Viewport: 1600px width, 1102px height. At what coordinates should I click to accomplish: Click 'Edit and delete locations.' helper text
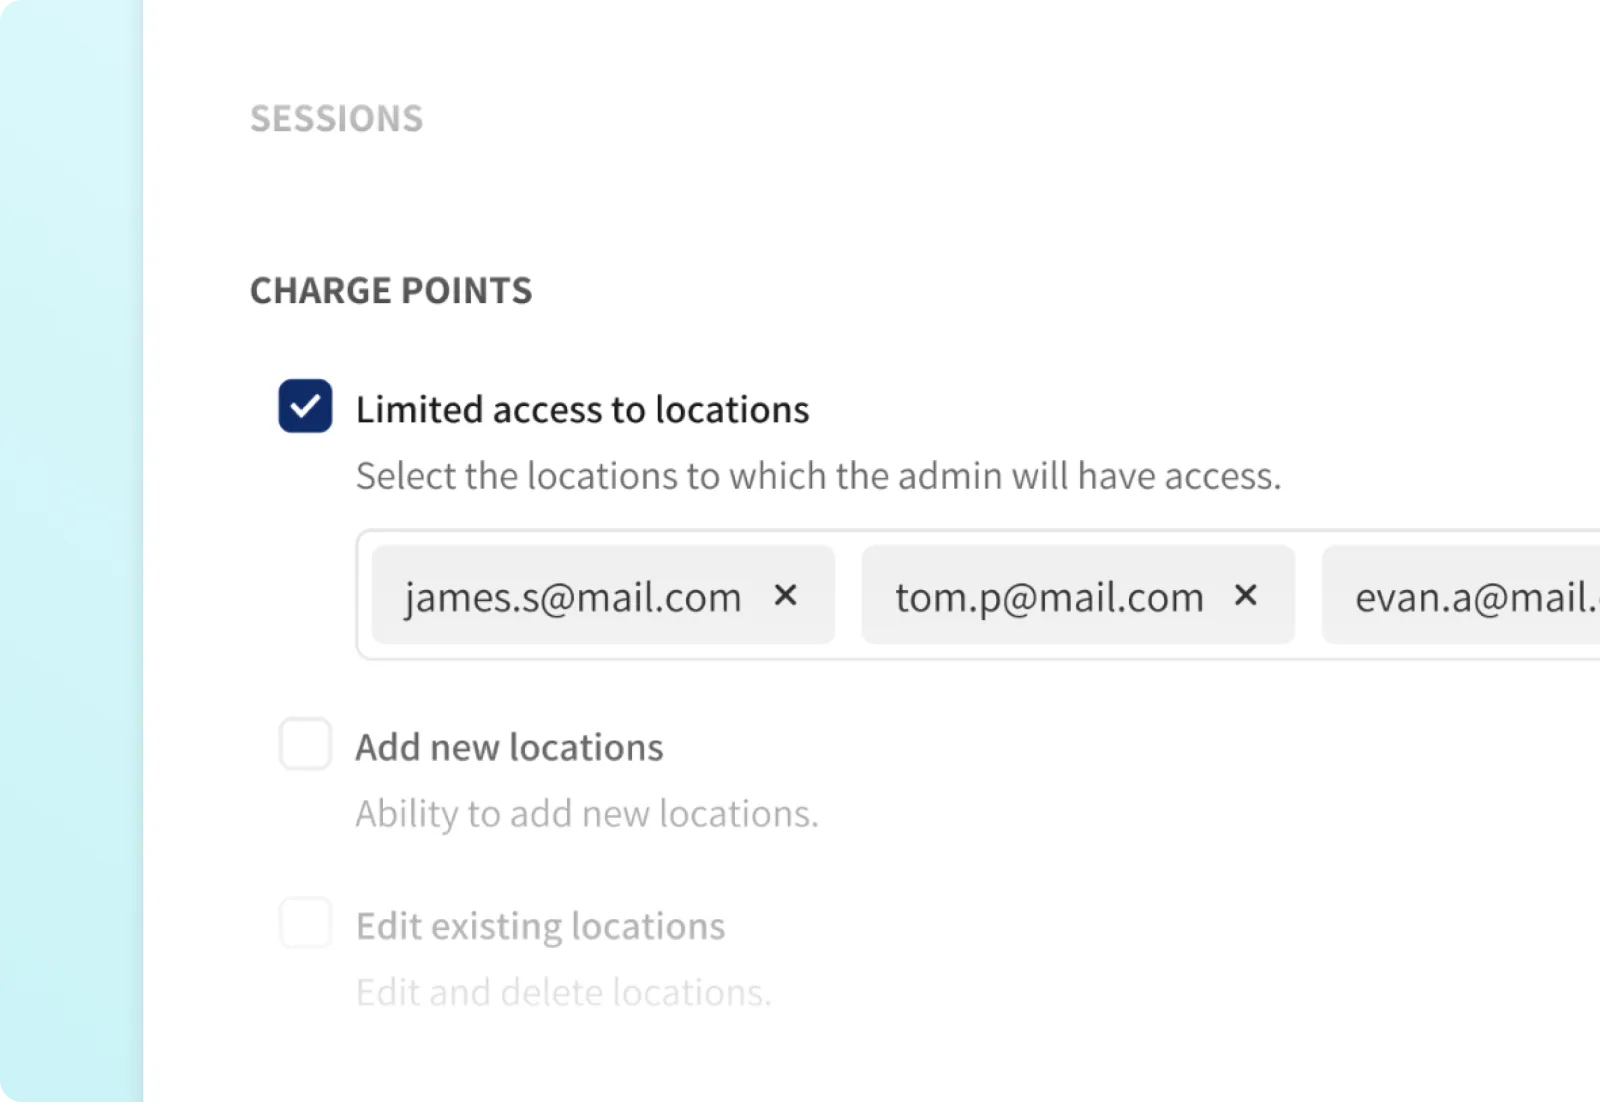563,993
